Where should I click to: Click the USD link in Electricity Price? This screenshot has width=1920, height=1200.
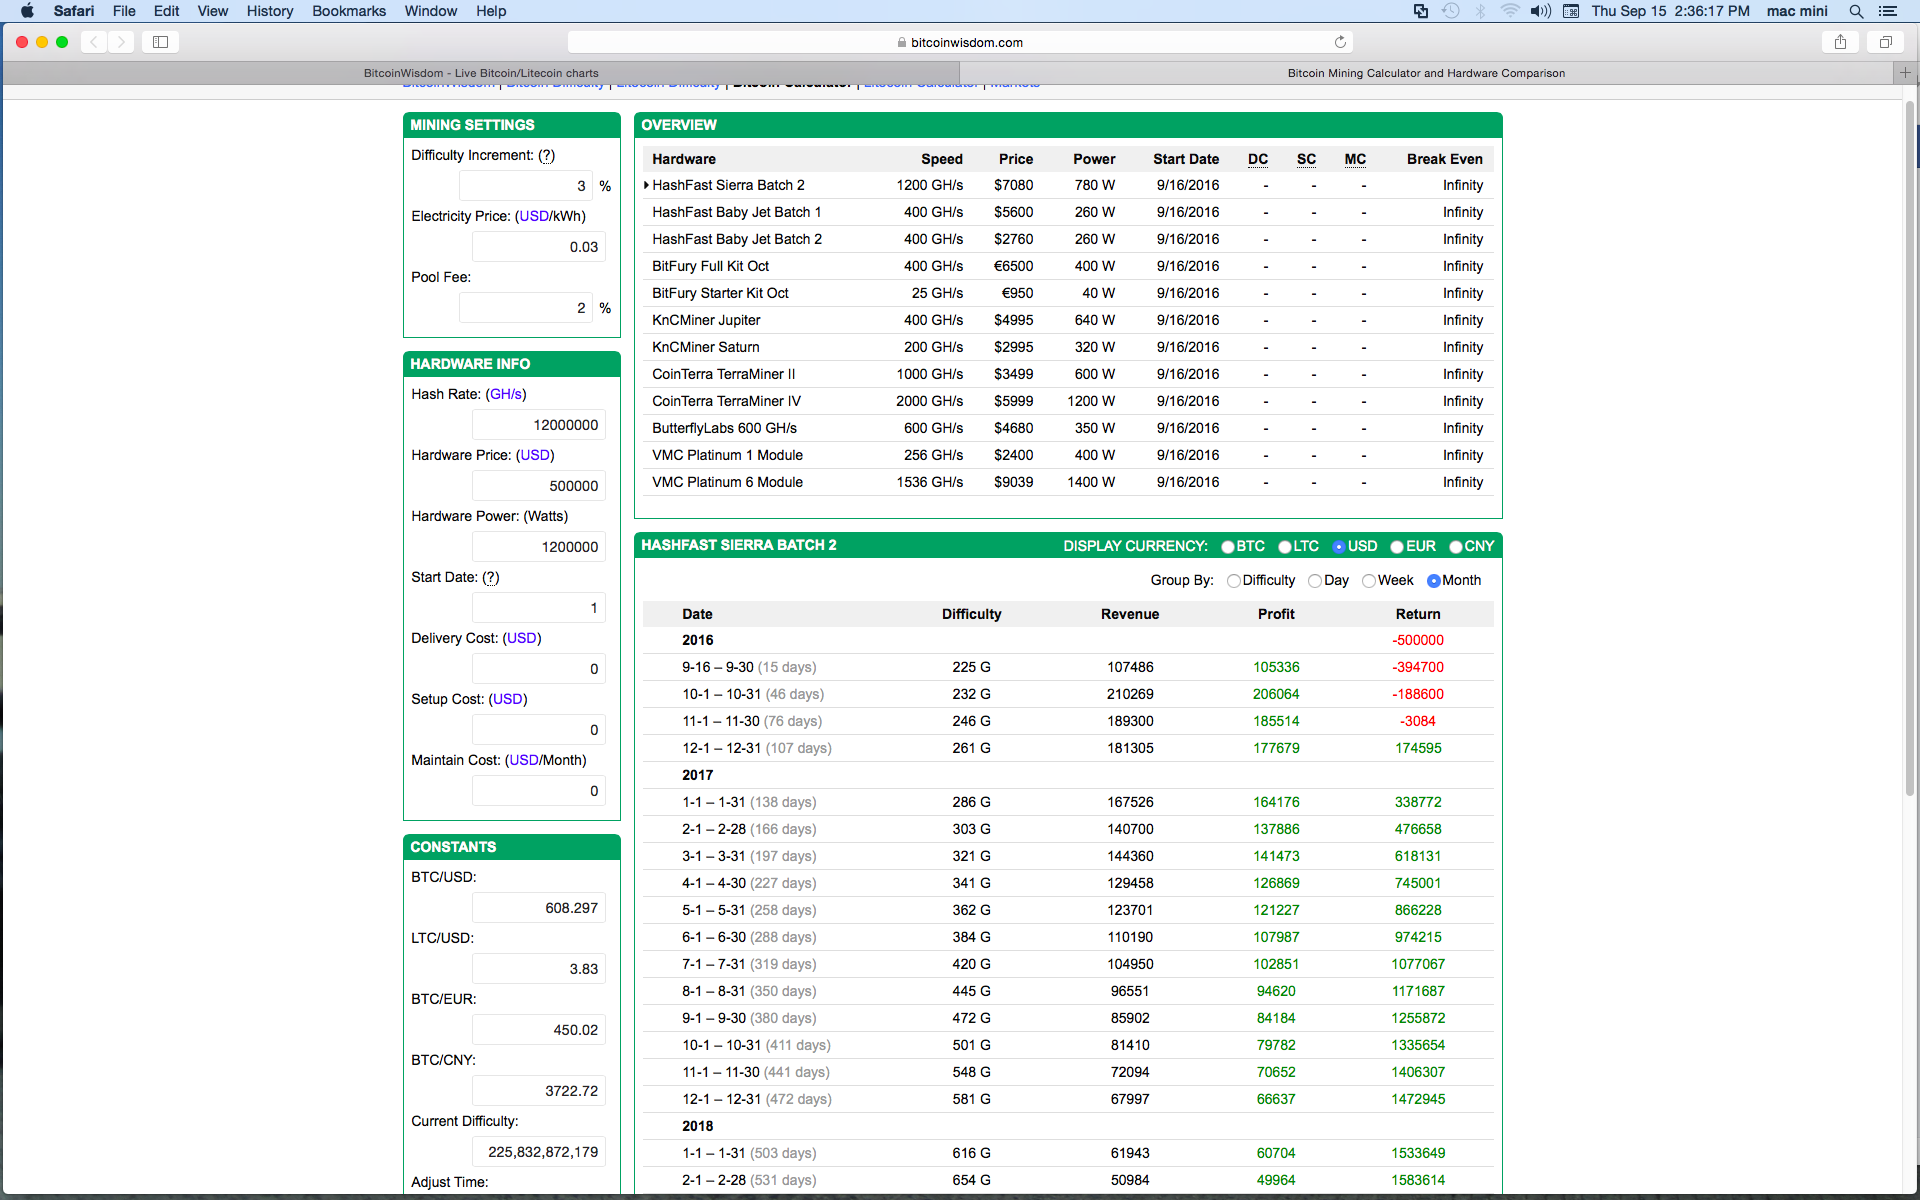click(534, 216)
